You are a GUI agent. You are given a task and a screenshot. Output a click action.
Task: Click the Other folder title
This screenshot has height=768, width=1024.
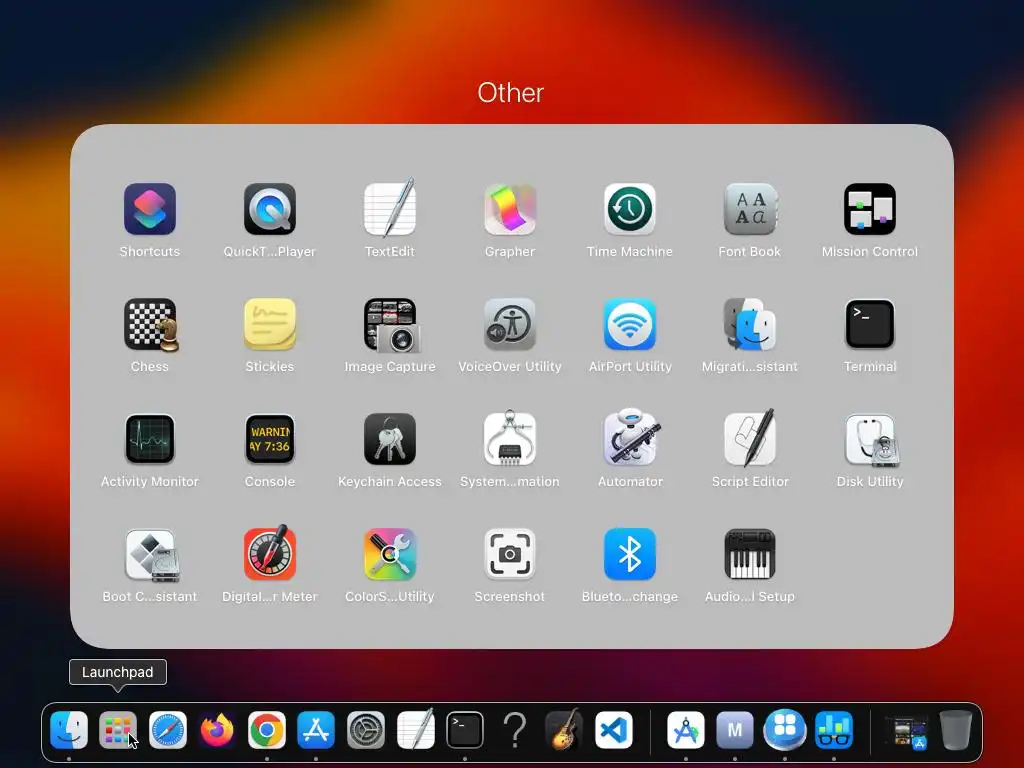510,93
